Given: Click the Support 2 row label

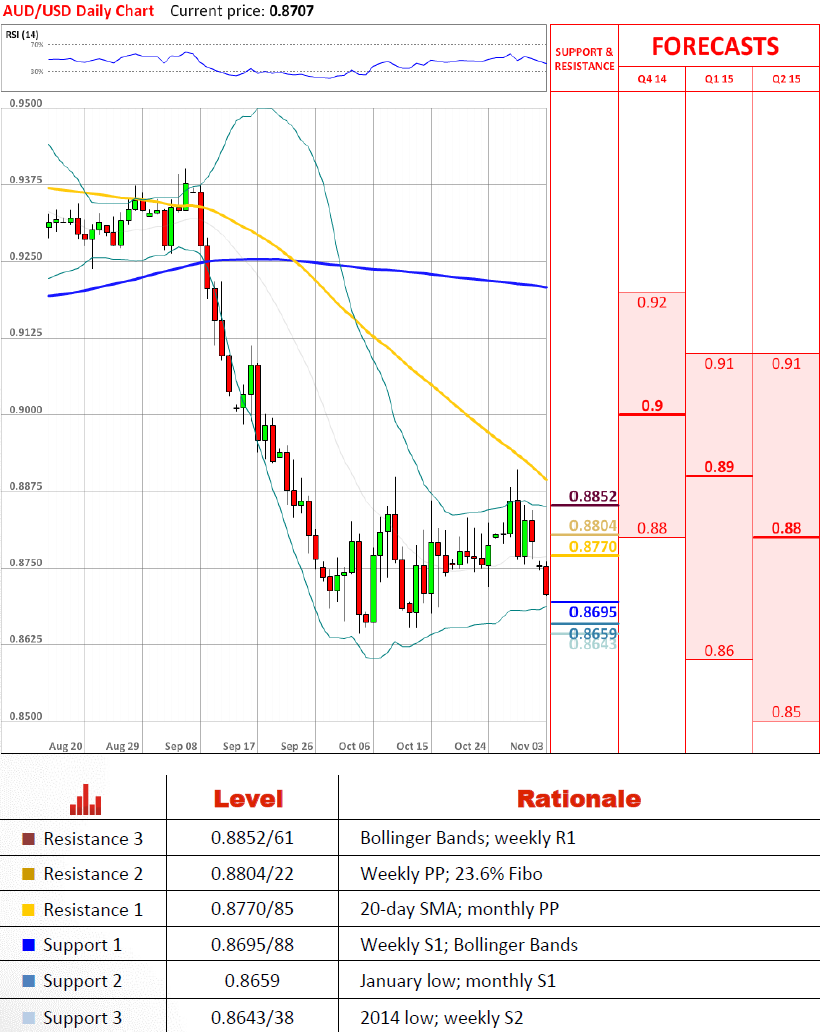Looking at the screenshot, I should pos(82,981).
